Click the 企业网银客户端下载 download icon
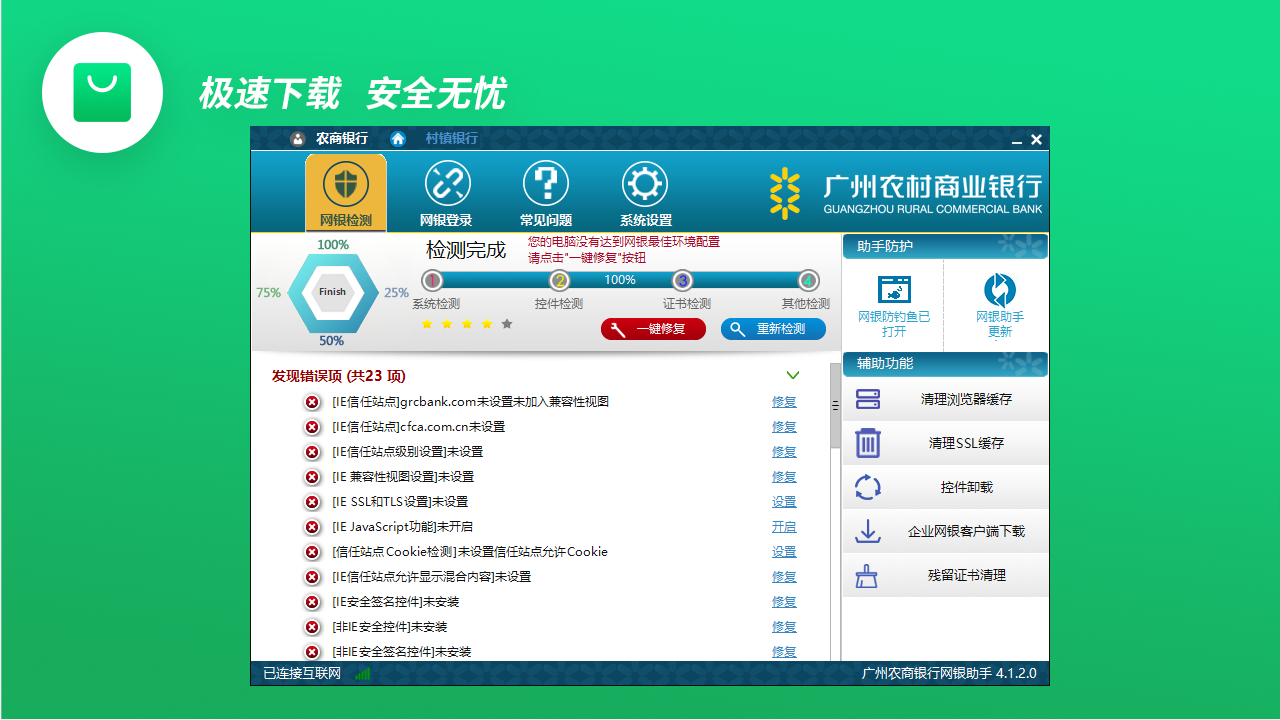The height and width of the screenshot is (720, 1280). pos(868,531)
